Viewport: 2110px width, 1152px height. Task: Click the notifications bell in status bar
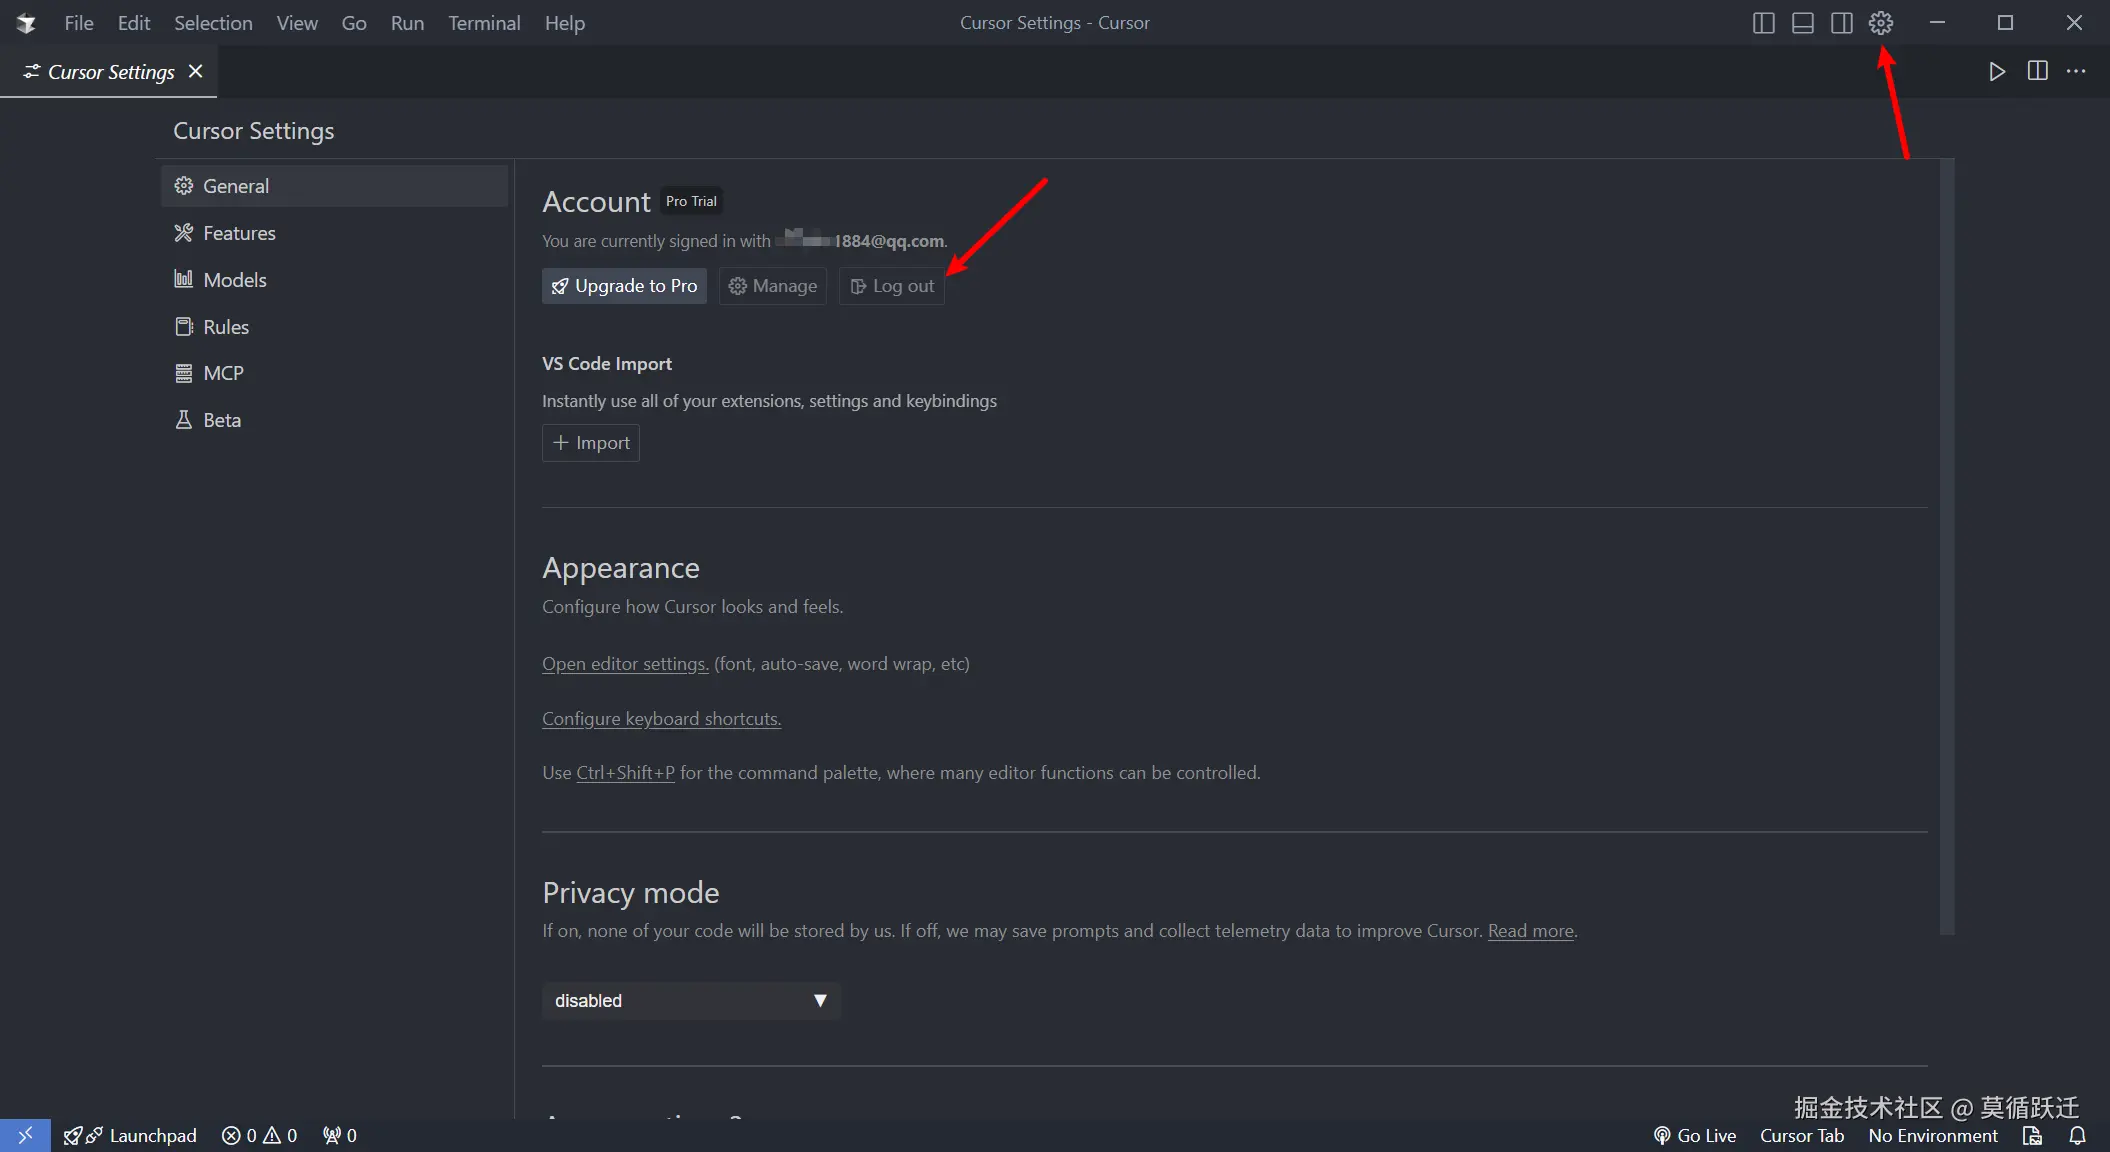tap(2077, 1135)
